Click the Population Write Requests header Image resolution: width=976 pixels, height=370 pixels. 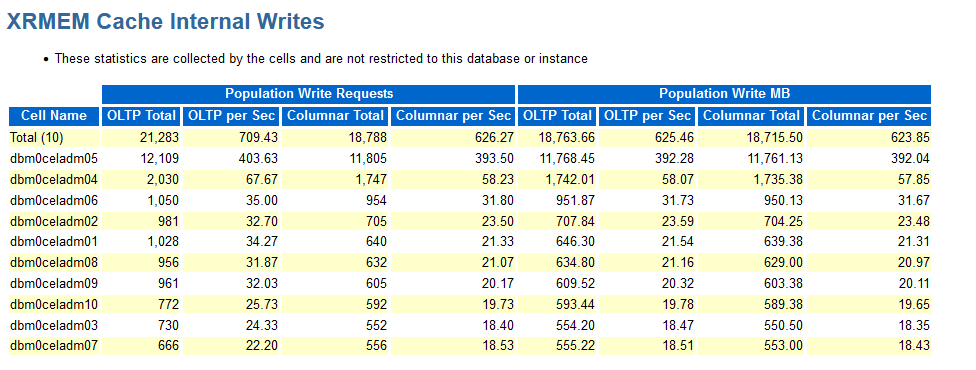coord(309,94)
